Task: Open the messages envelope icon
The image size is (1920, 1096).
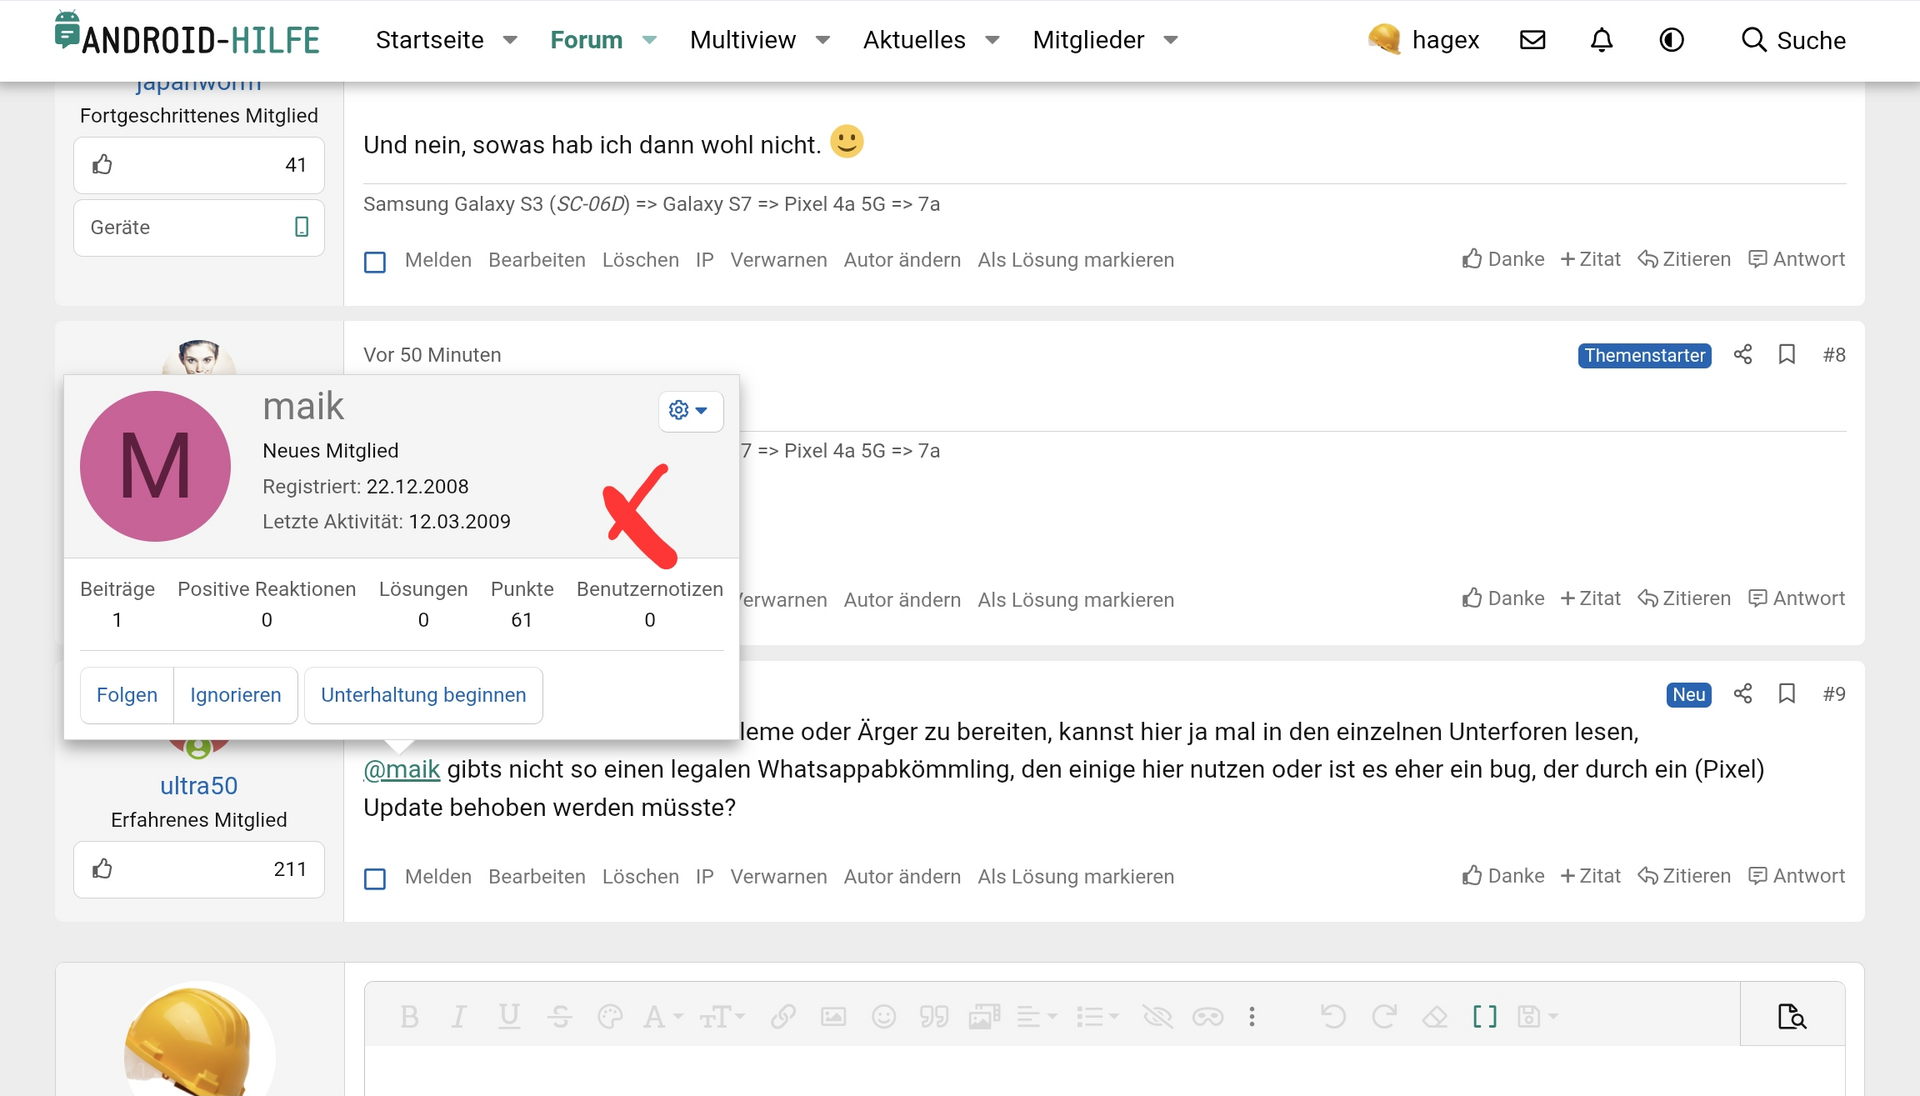Action: click(x=1532, y=40)
